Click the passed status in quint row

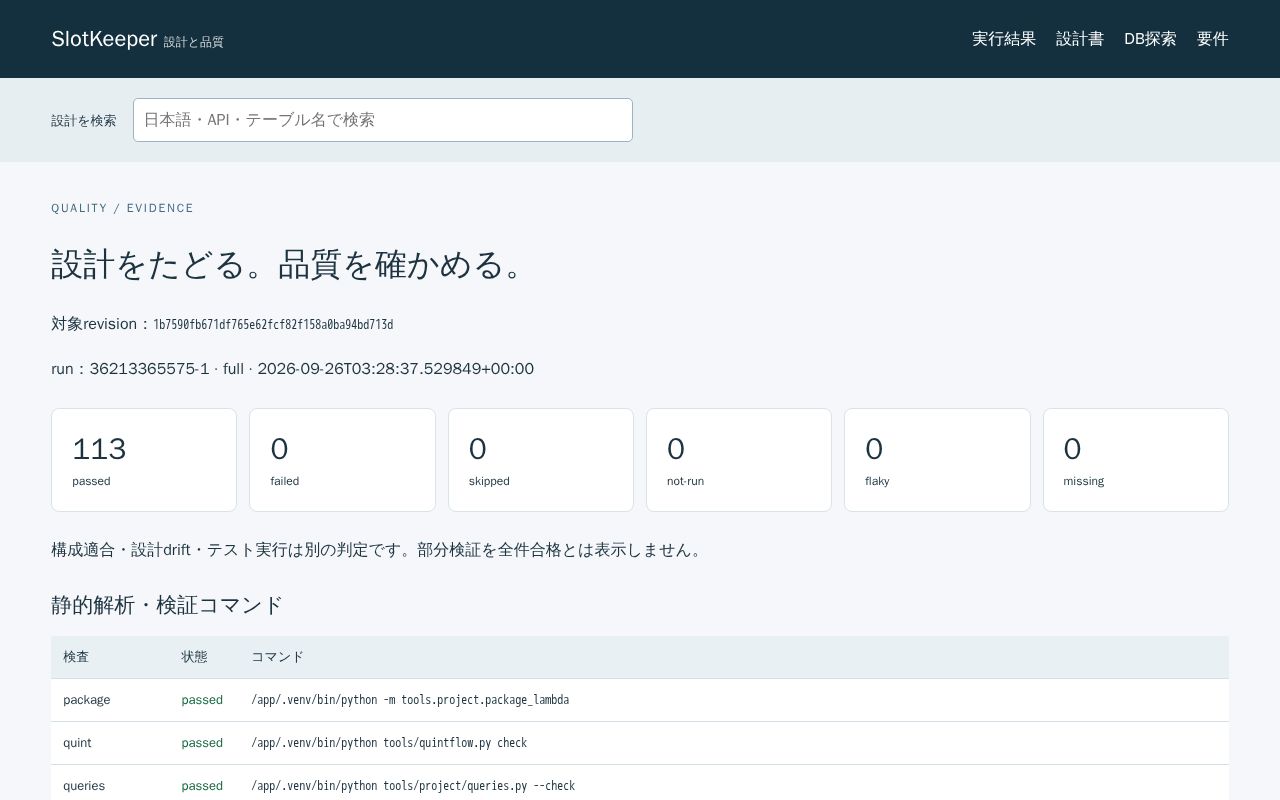tap(202, 743)
